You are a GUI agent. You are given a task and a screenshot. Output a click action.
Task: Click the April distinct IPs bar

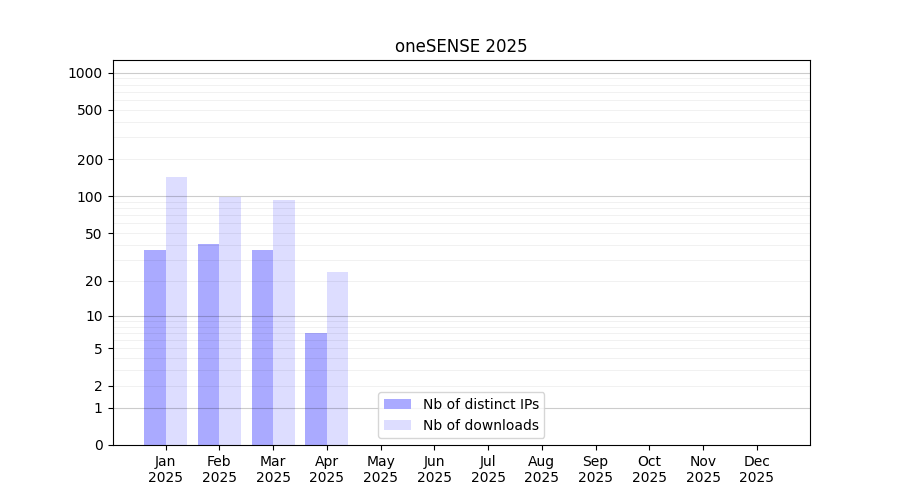pyautogui.click(x=316, y=389)
